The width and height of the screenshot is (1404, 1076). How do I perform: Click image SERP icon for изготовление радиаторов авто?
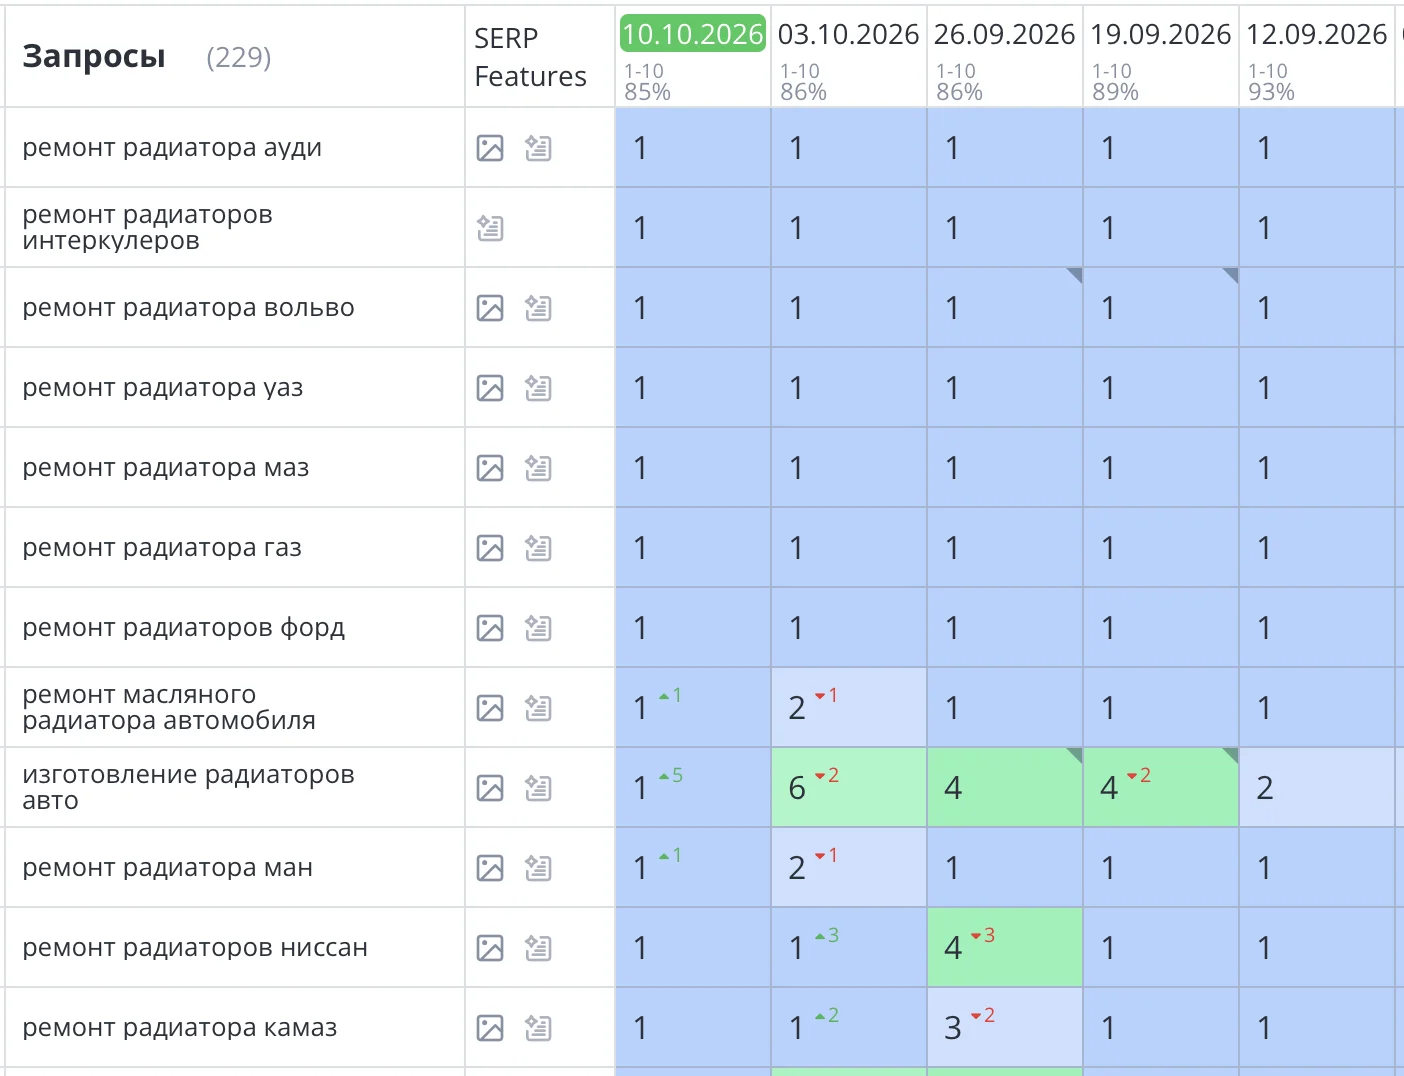490,788
